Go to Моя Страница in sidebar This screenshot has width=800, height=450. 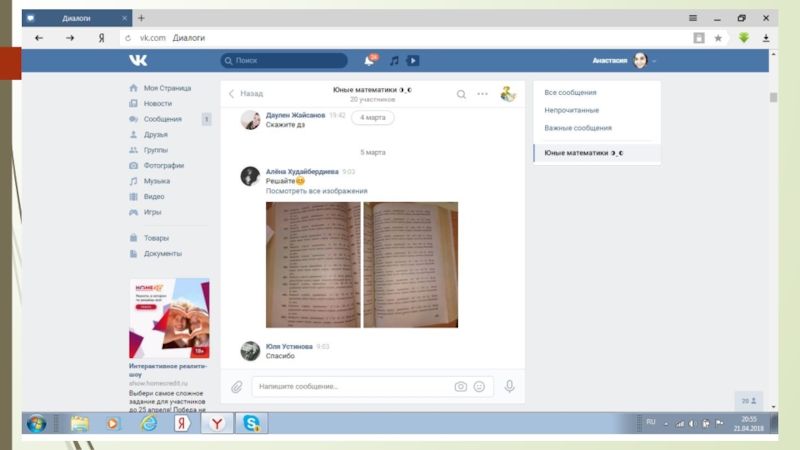(x=166, y=88)
